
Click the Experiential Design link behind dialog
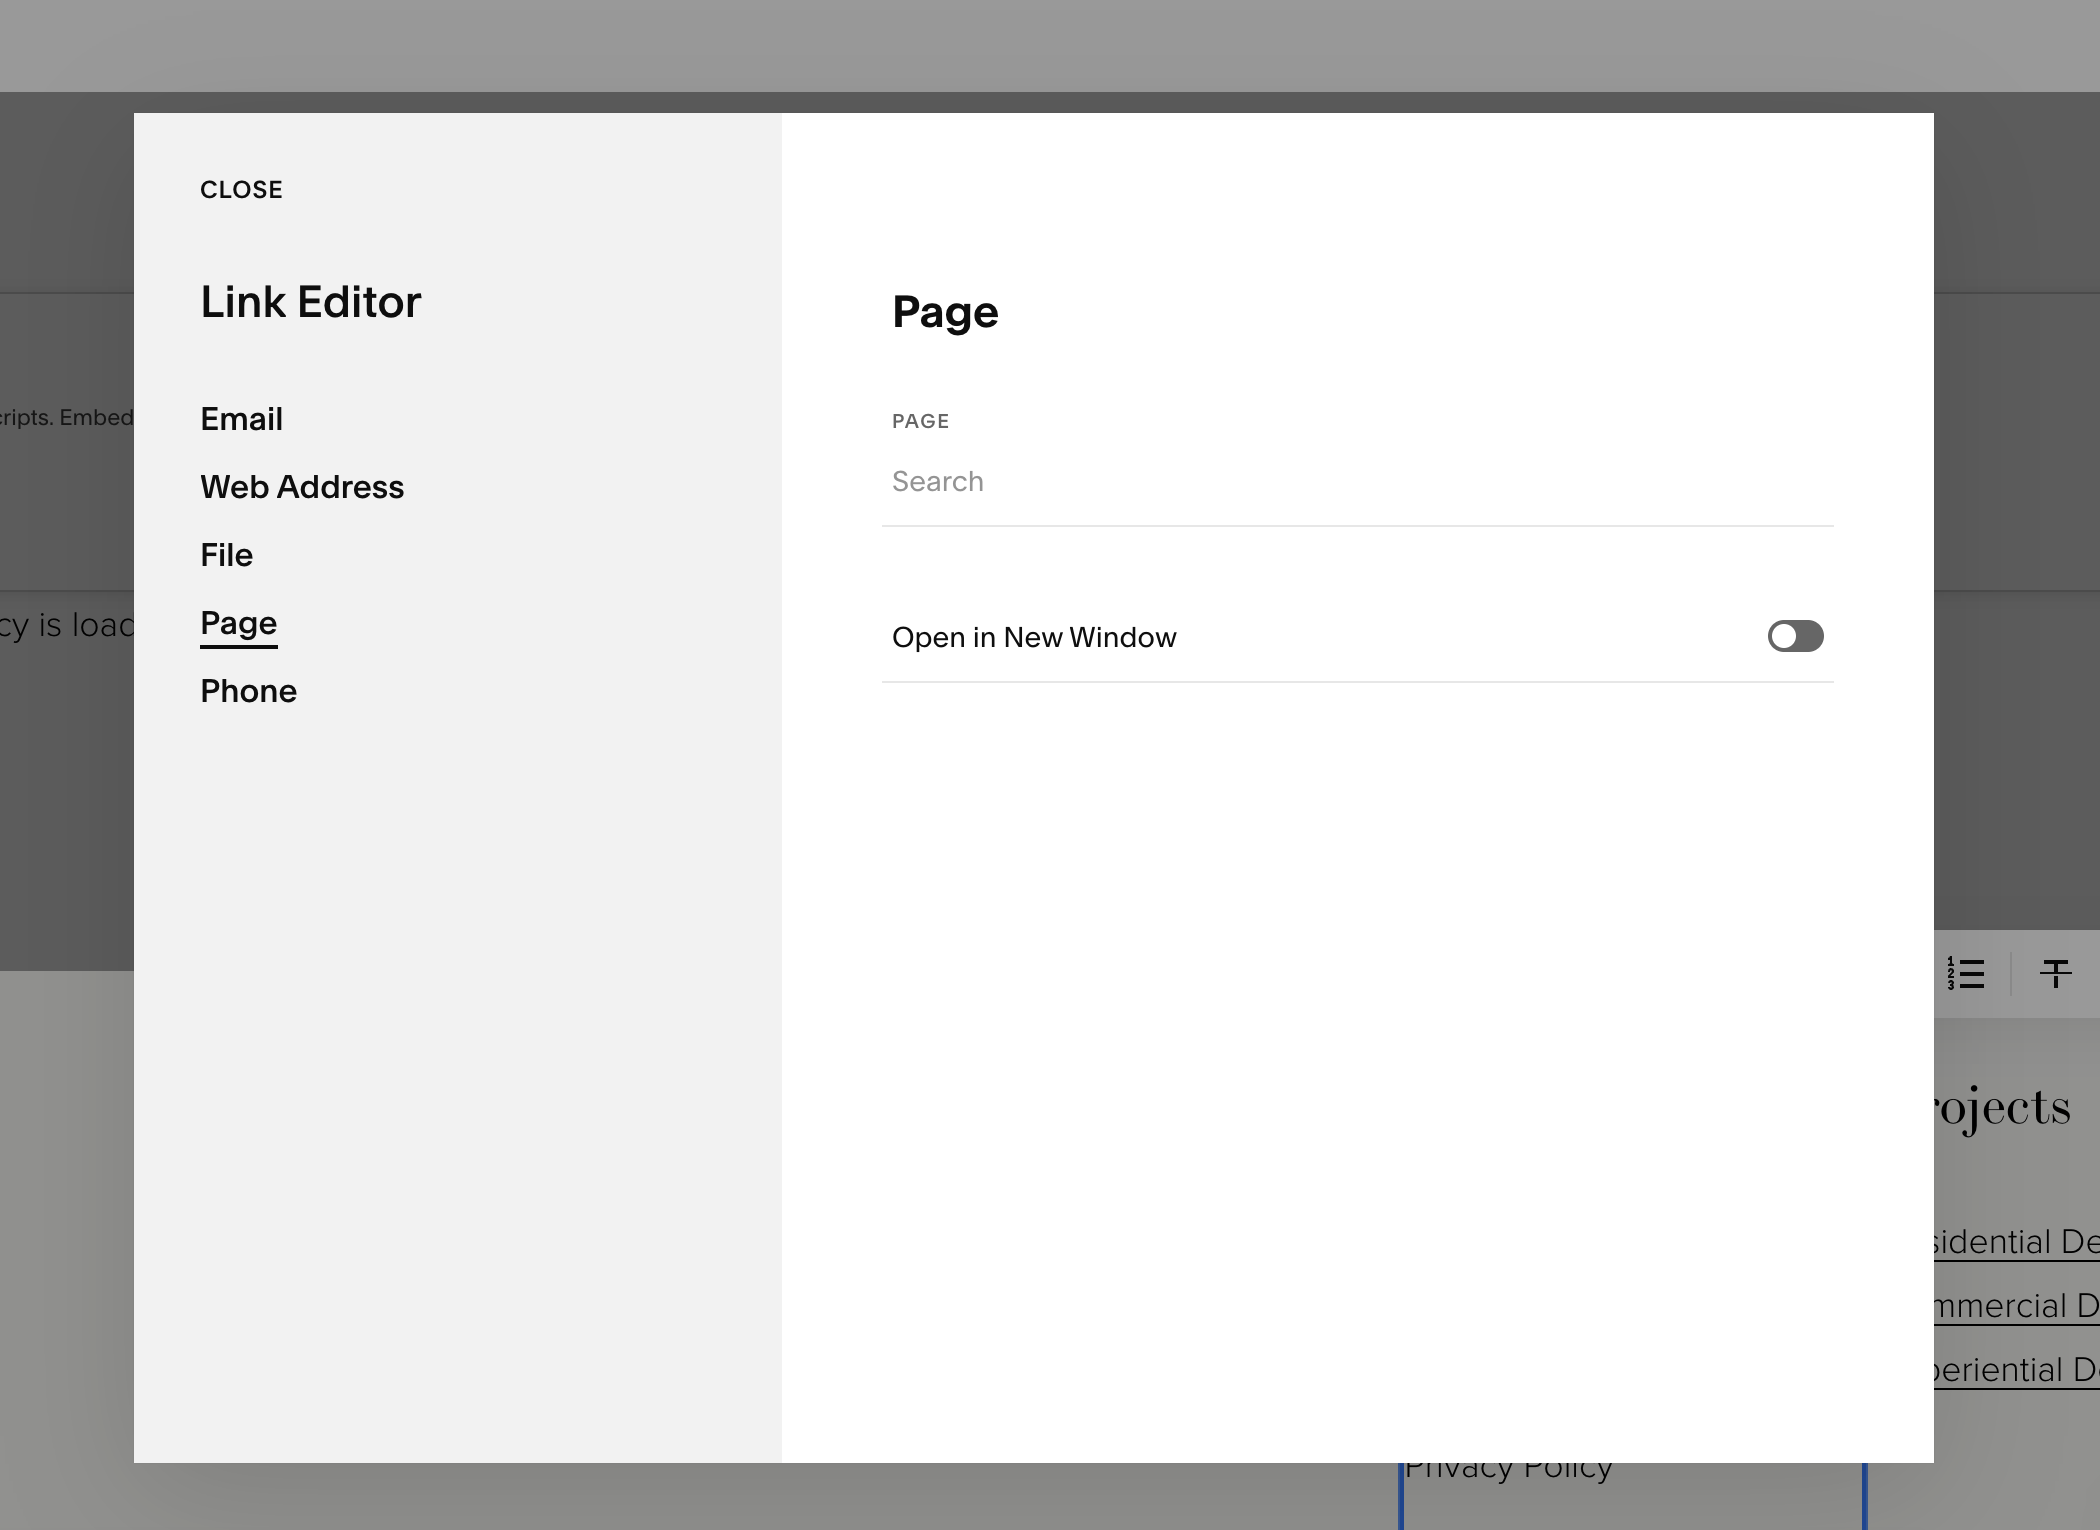pos(2015,1370)
